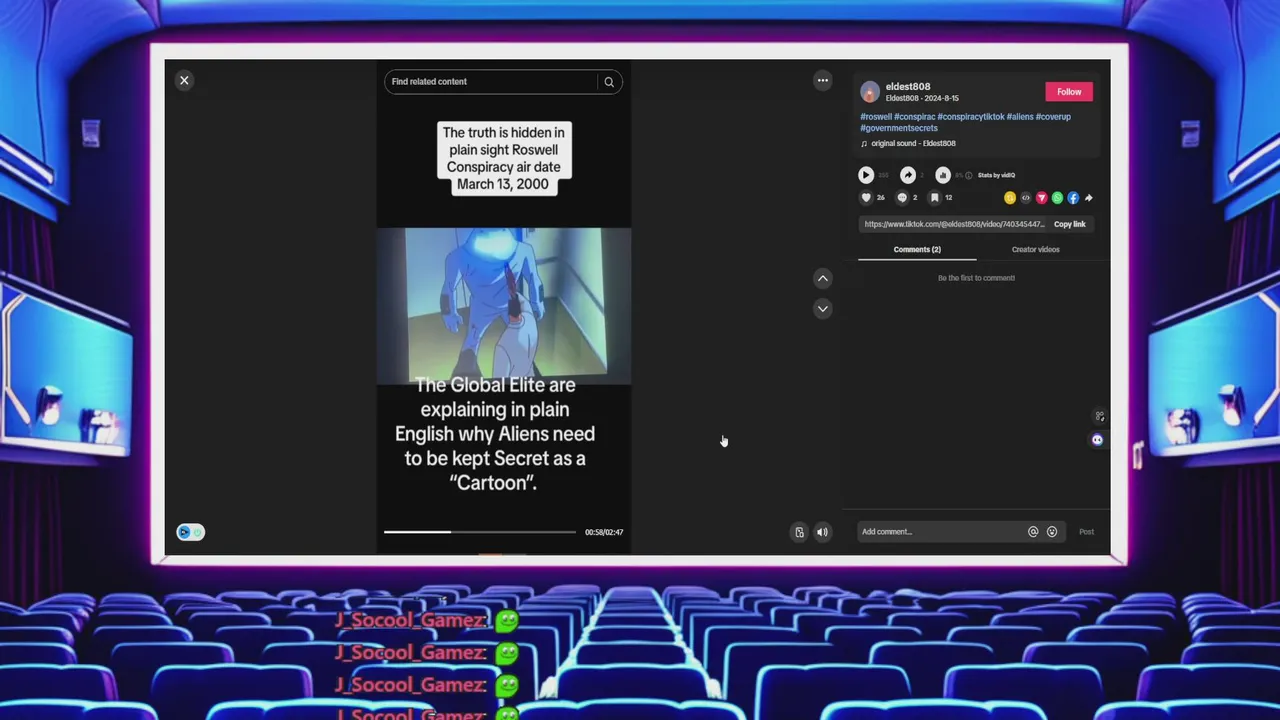Screen dimensions: 1280x720
Task: Click the eldest808 username
Action: 908,87
